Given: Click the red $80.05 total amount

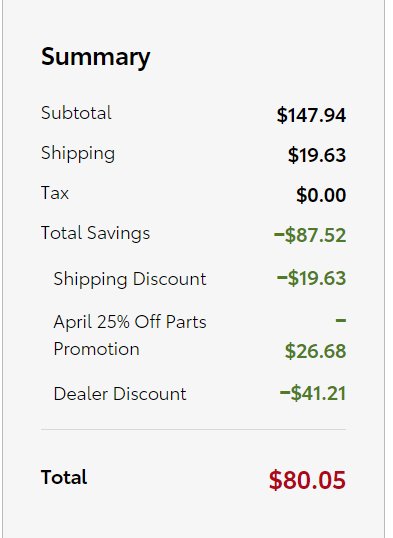Looking at the screenshot, I should [307, 480].
